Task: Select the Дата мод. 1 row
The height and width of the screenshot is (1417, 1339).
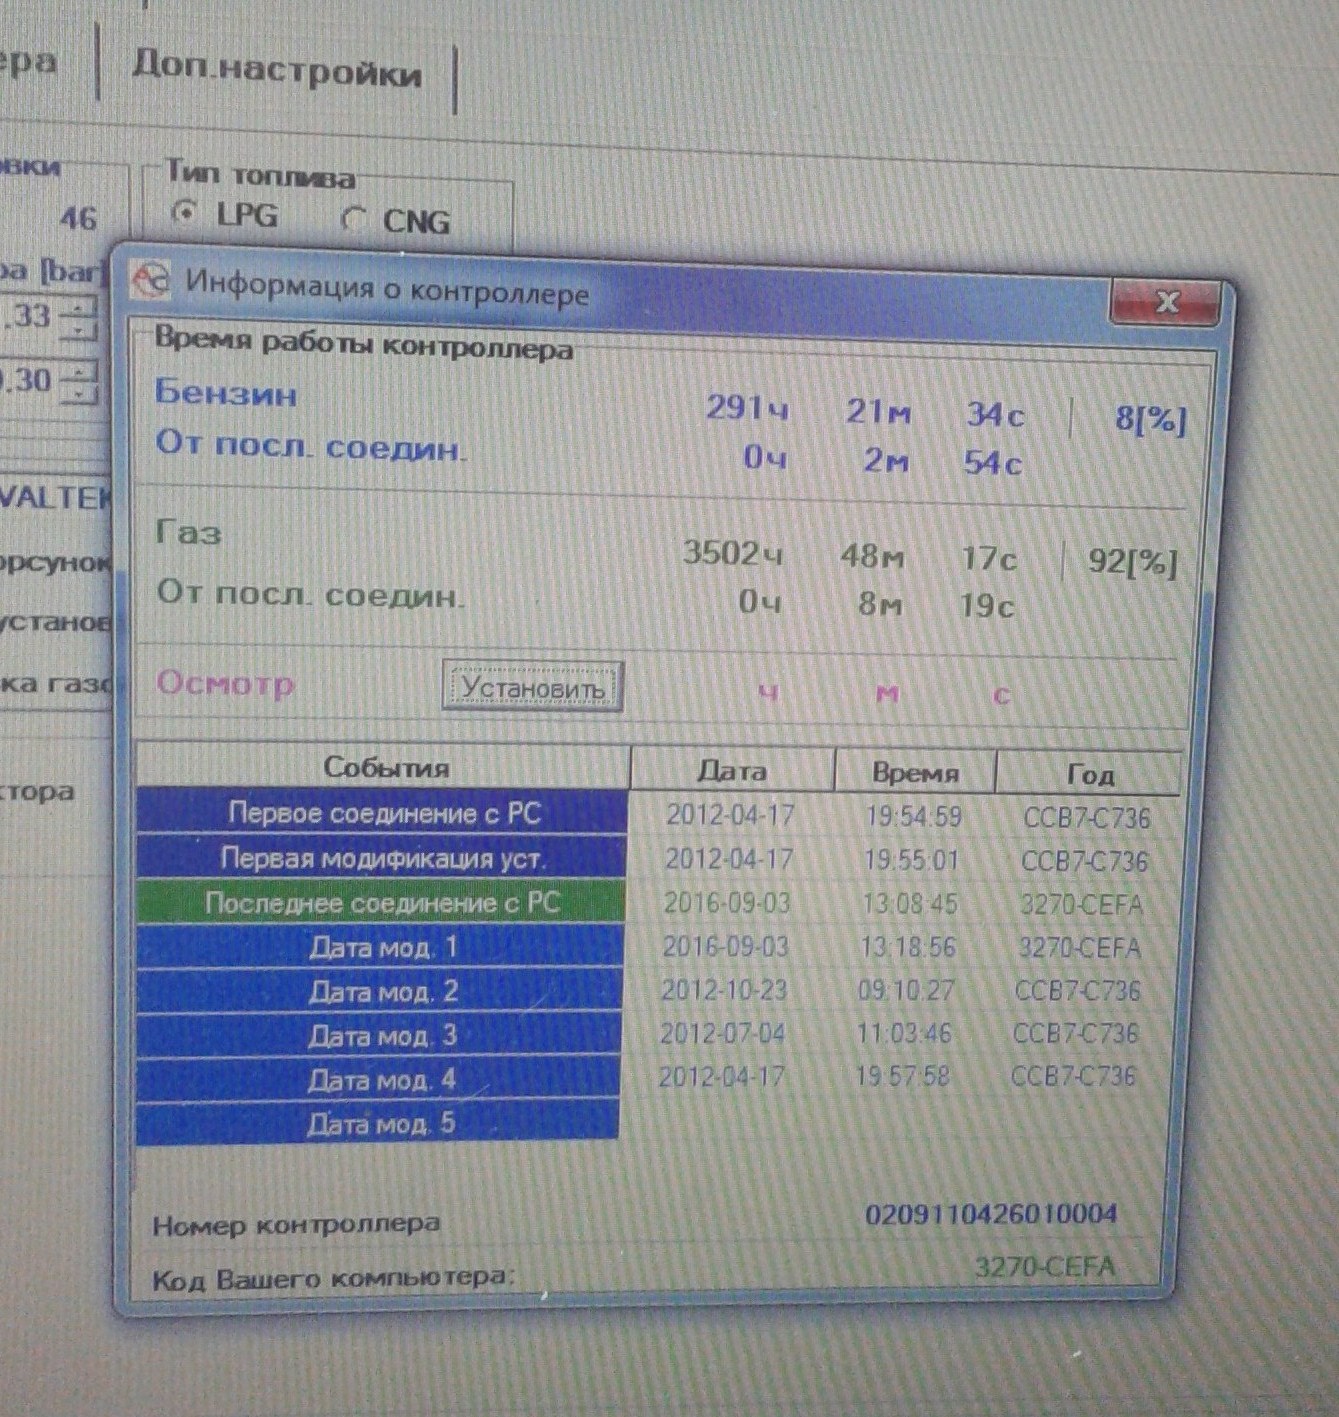Action: 380,946
